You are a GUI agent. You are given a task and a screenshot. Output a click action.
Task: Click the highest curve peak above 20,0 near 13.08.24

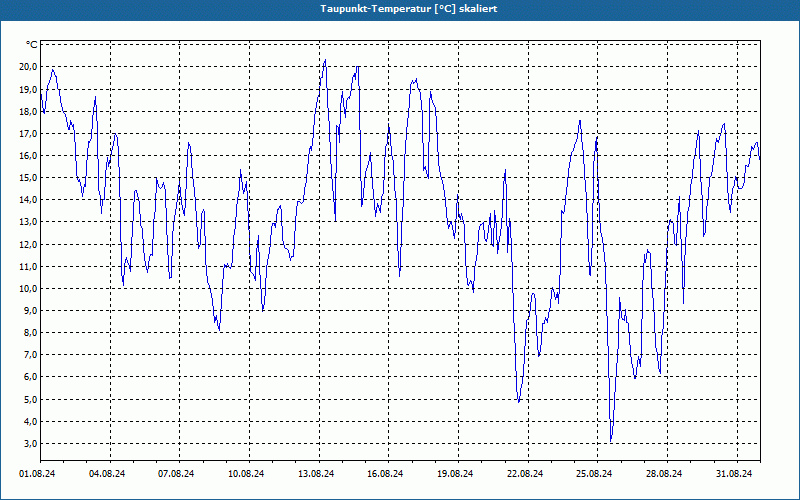click(325, 60)
